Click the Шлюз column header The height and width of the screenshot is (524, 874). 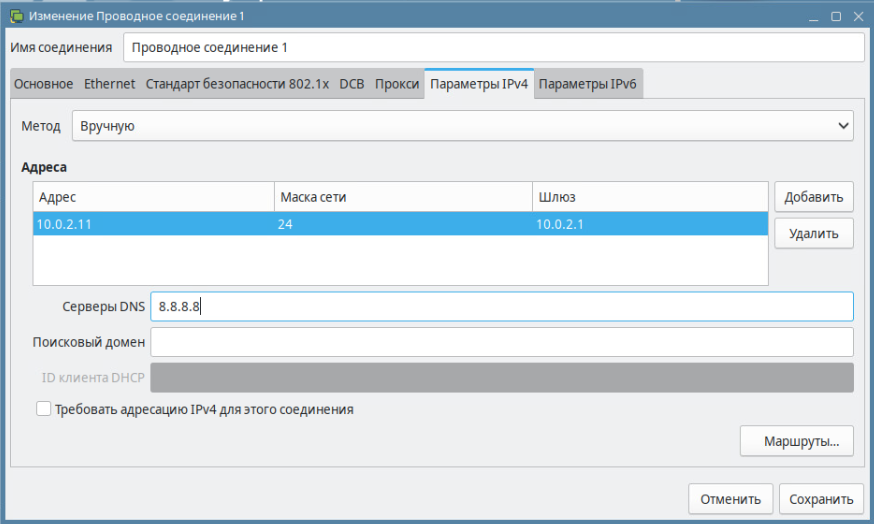[x=650, y=197]
